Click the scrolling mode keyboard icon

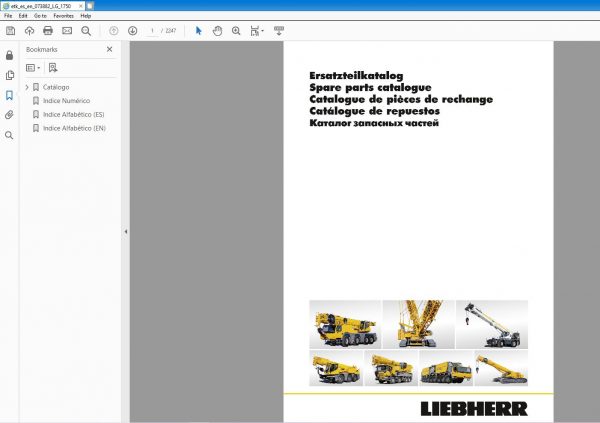tap(279, 30)
